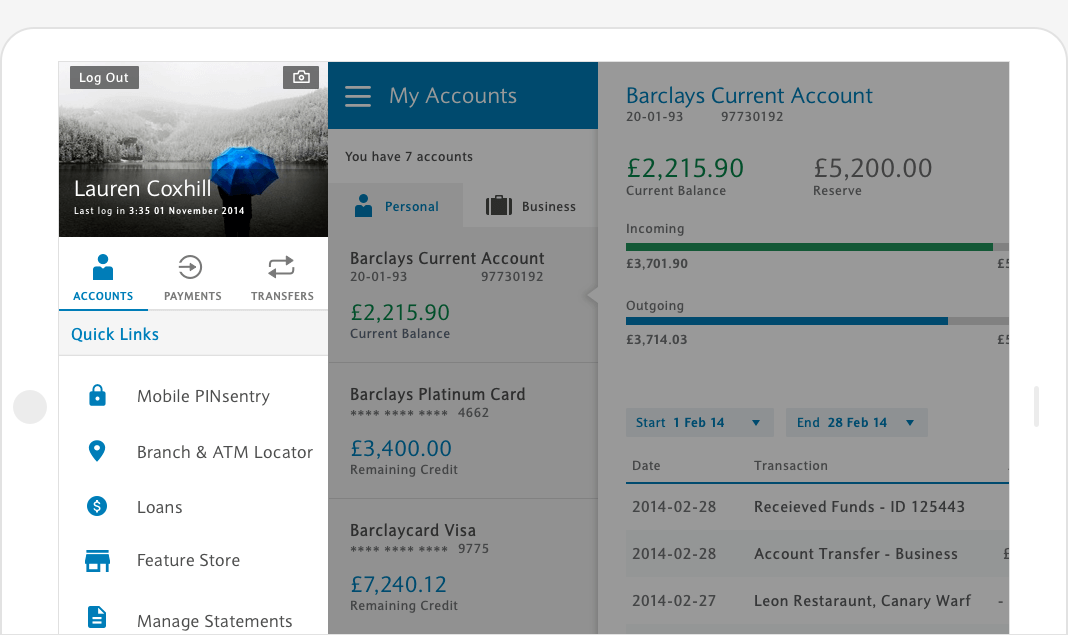Viewport: 1068px width, 635px height.
Task: Open Mobile PINsentry link
Action: point(203,396)
